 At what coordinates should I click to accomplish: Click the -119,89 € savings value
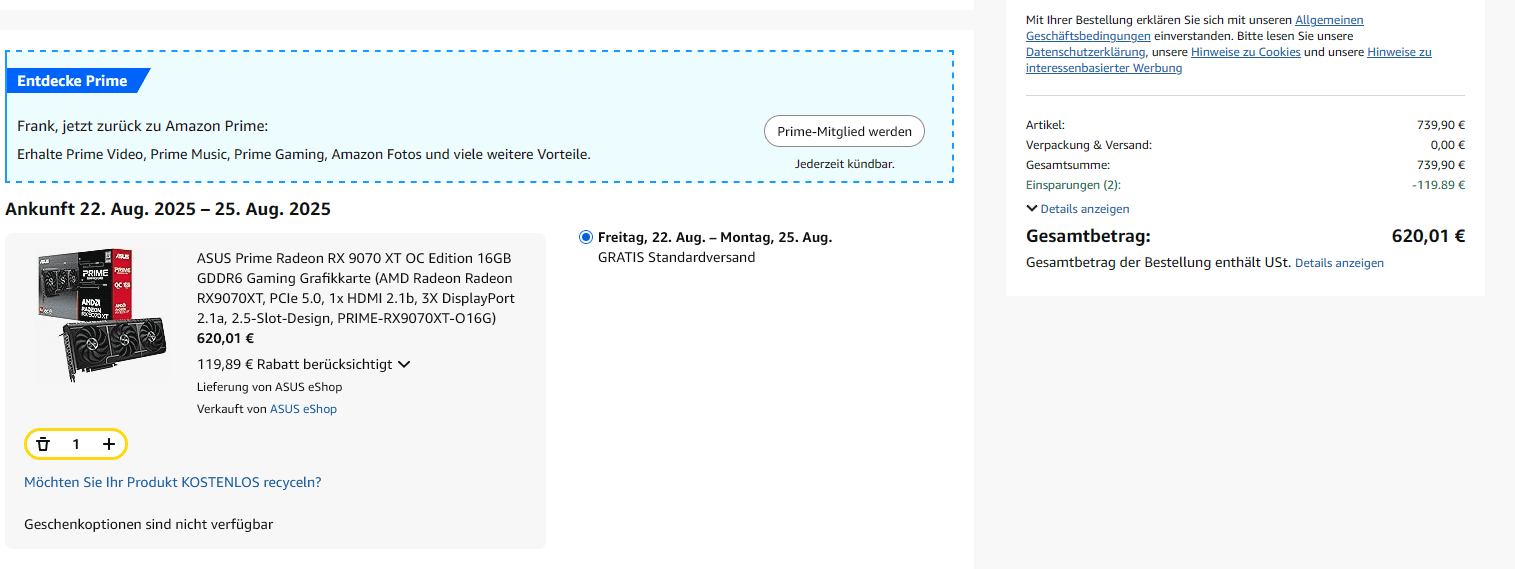point(1438,185)
